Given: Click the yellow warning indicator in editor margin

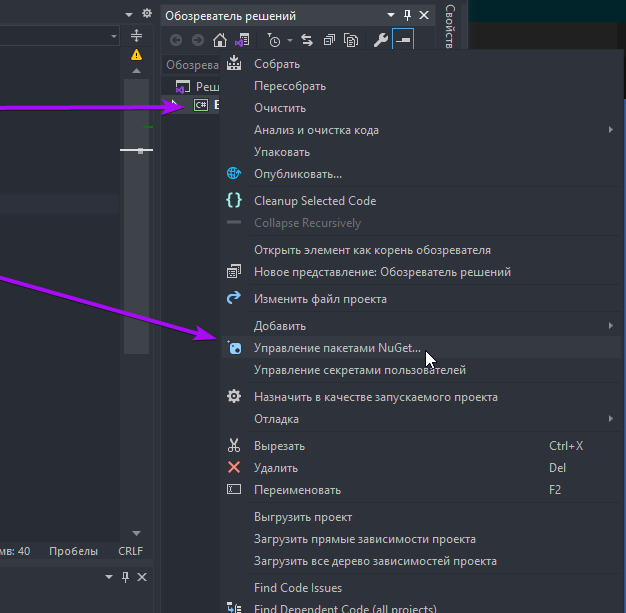Looking at the screenshot, I should click(x=137, y=55).
